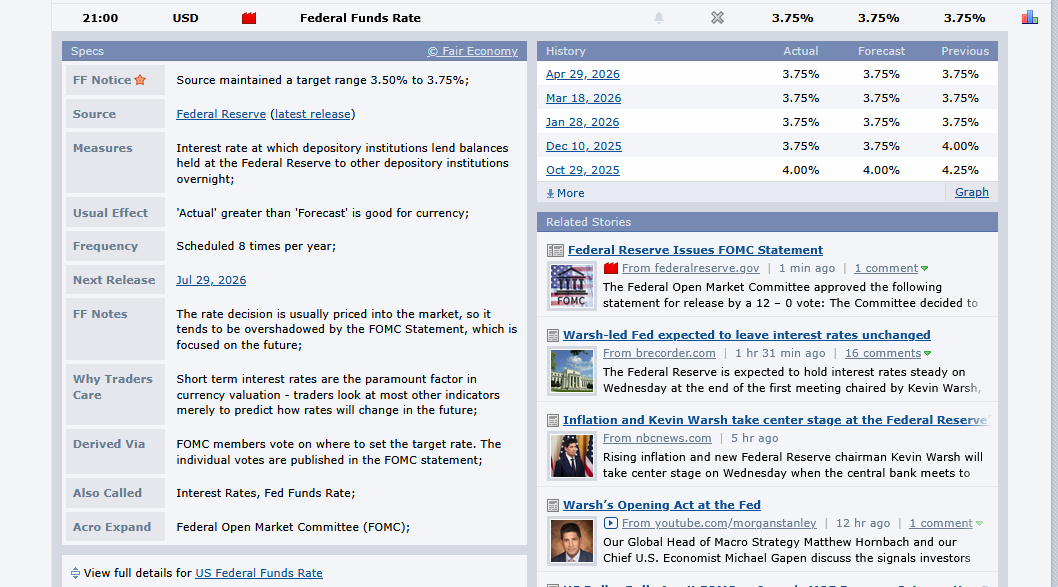Close details with the X icon

tap(717, 18)
